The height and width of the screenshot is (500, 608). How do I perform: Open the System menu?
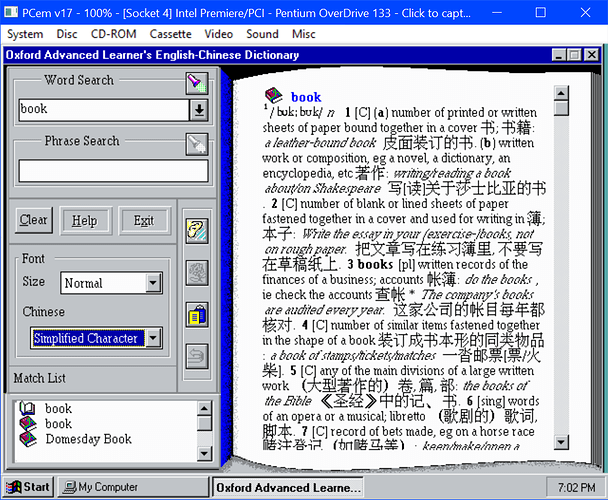point(25,34)
